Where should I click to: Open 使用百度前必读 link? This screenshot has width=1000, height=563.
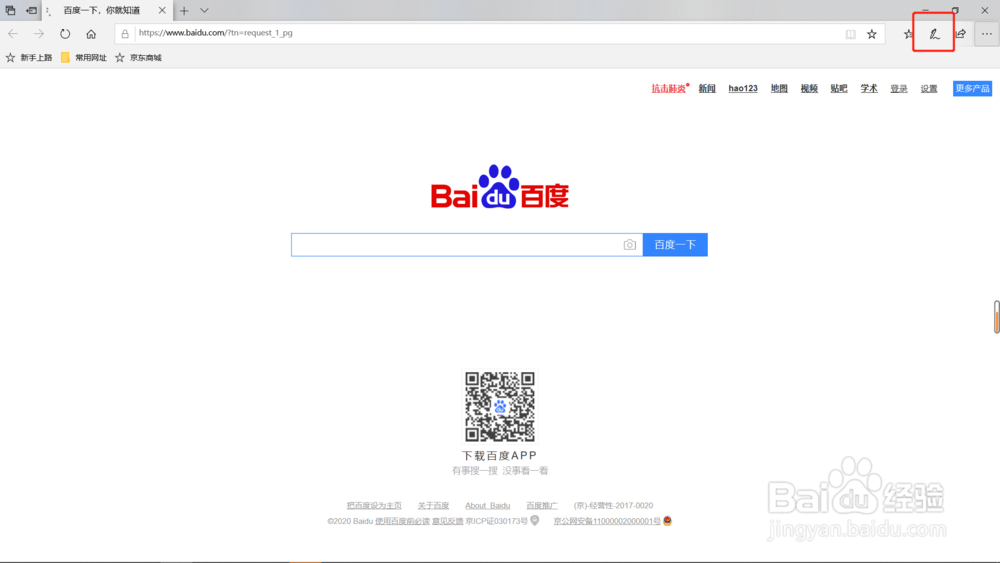tap(402, 521)
